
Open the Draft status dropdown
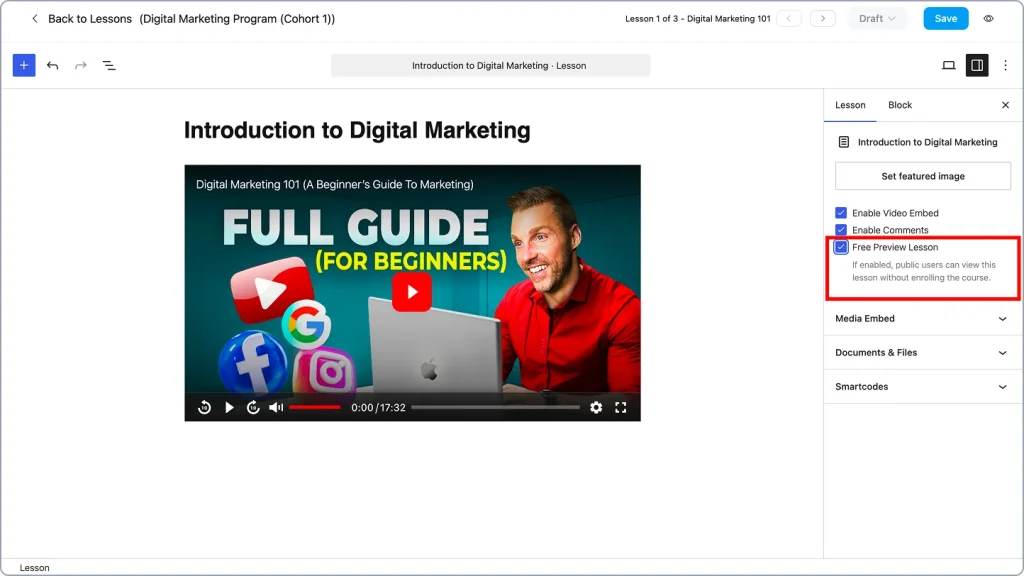[x=877, y=19]
